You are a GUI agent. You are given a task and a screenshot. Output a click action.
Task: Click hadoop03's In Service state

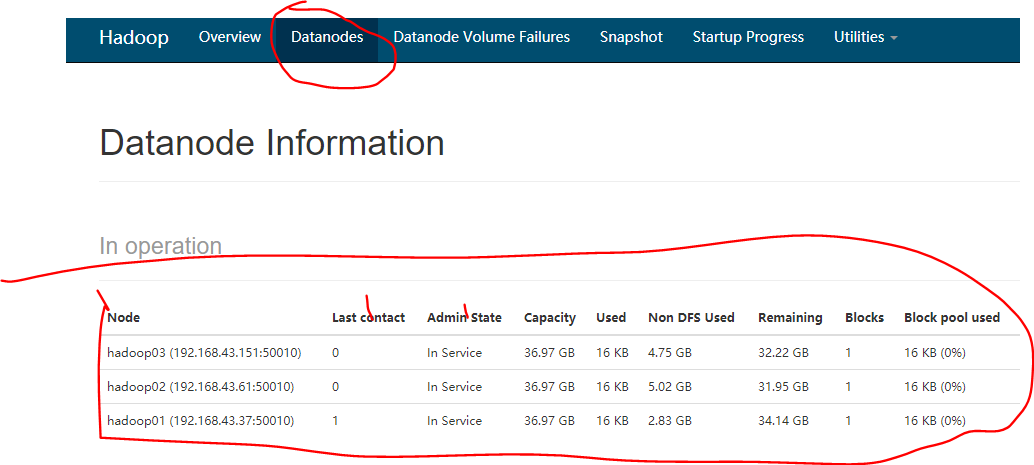click(x=454, y=353)
